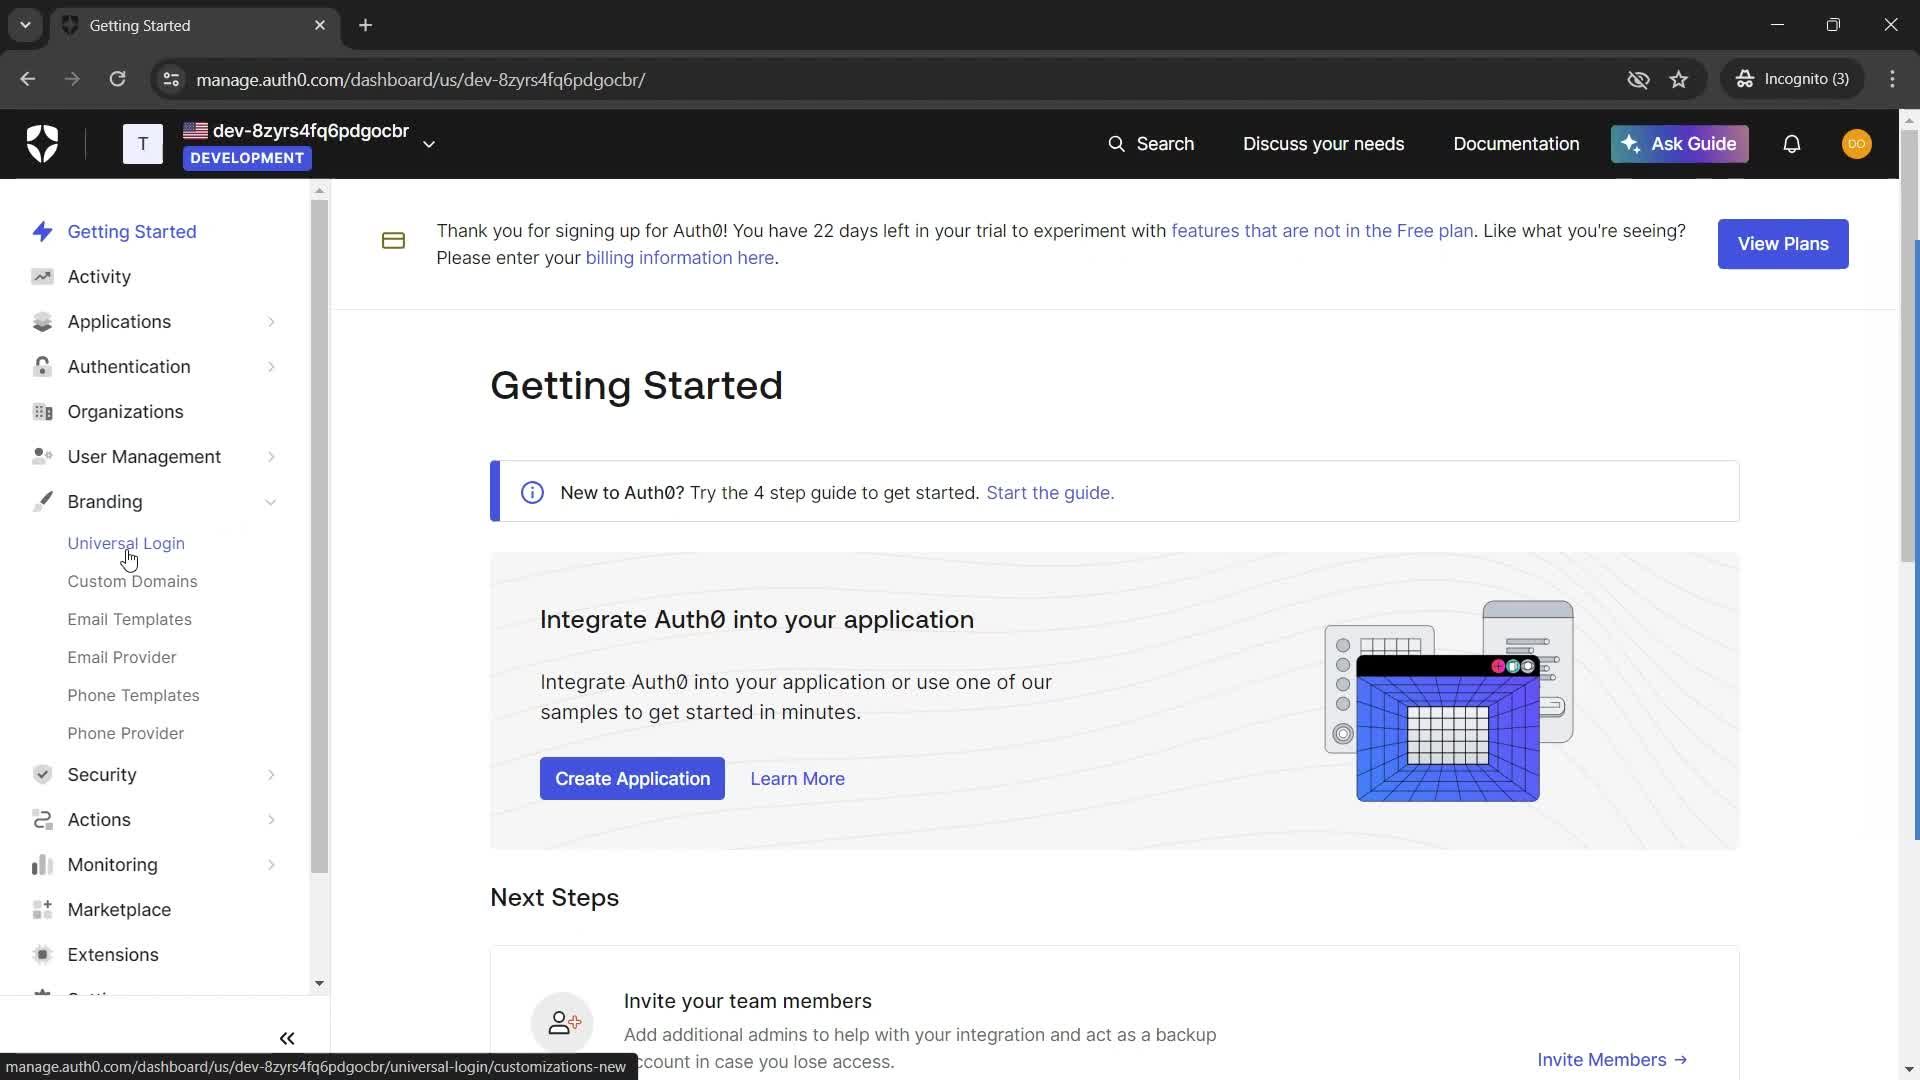Click the Security shield check icon
The width and height of the screenshot is (1920, 1080).
pos(42,775)
